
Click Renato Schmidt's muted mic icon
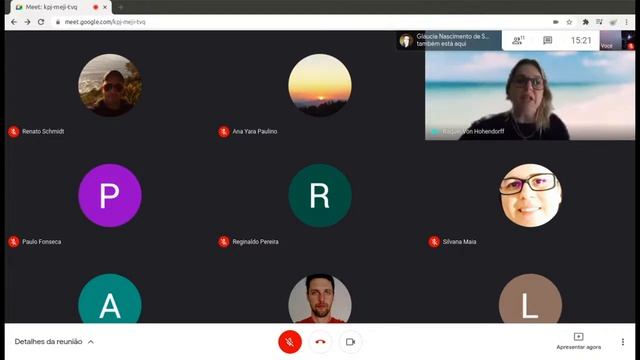[x=13, y=131]
